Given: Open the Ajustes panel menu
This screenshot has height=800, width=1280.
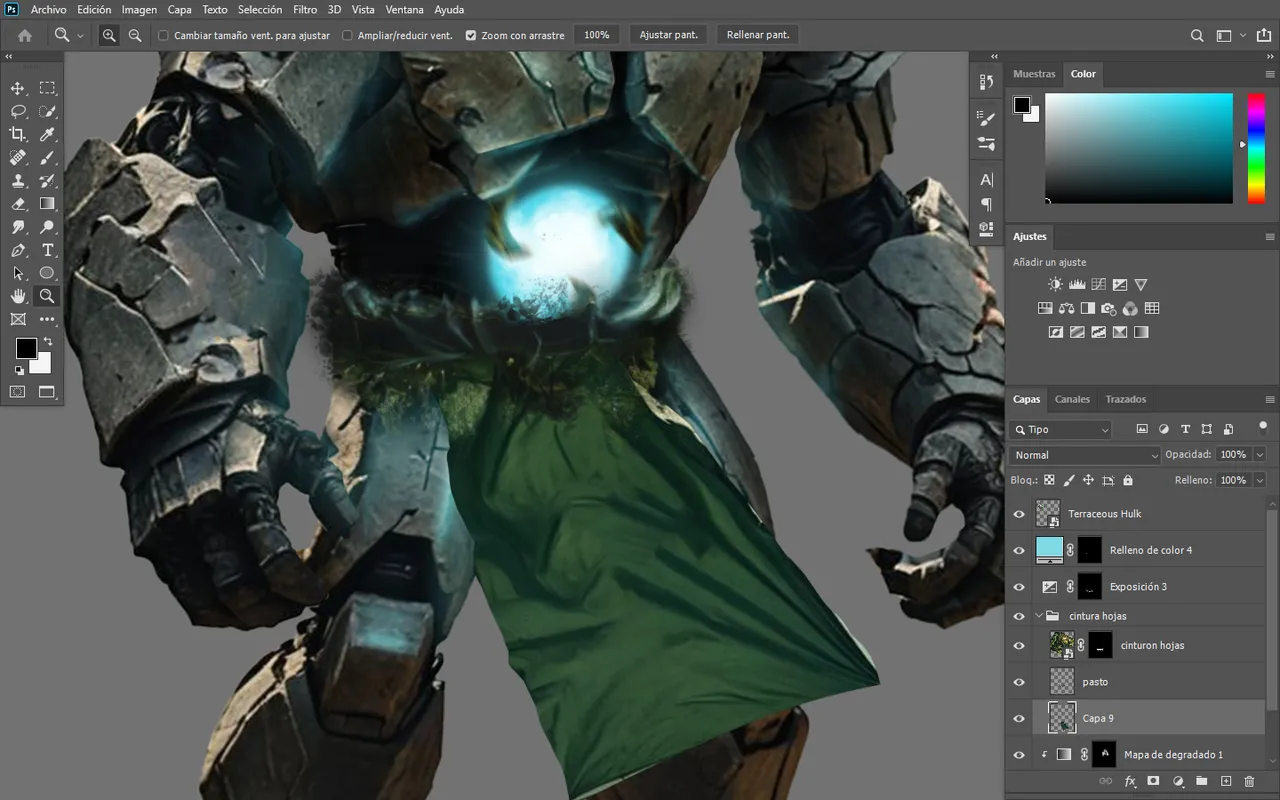Looking at the screenshot, I should click(1270, 237).
